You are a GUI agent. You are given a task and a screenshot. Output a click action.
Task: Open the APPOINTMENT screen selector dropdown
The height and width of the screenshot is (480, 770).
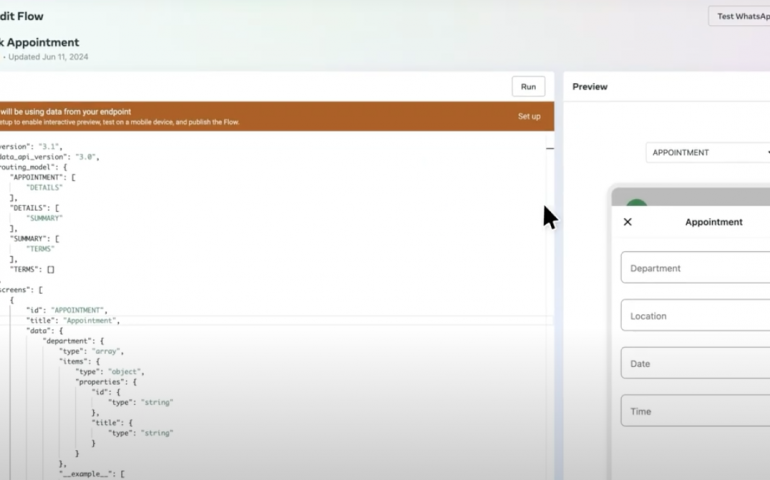[x=708, y=153]
